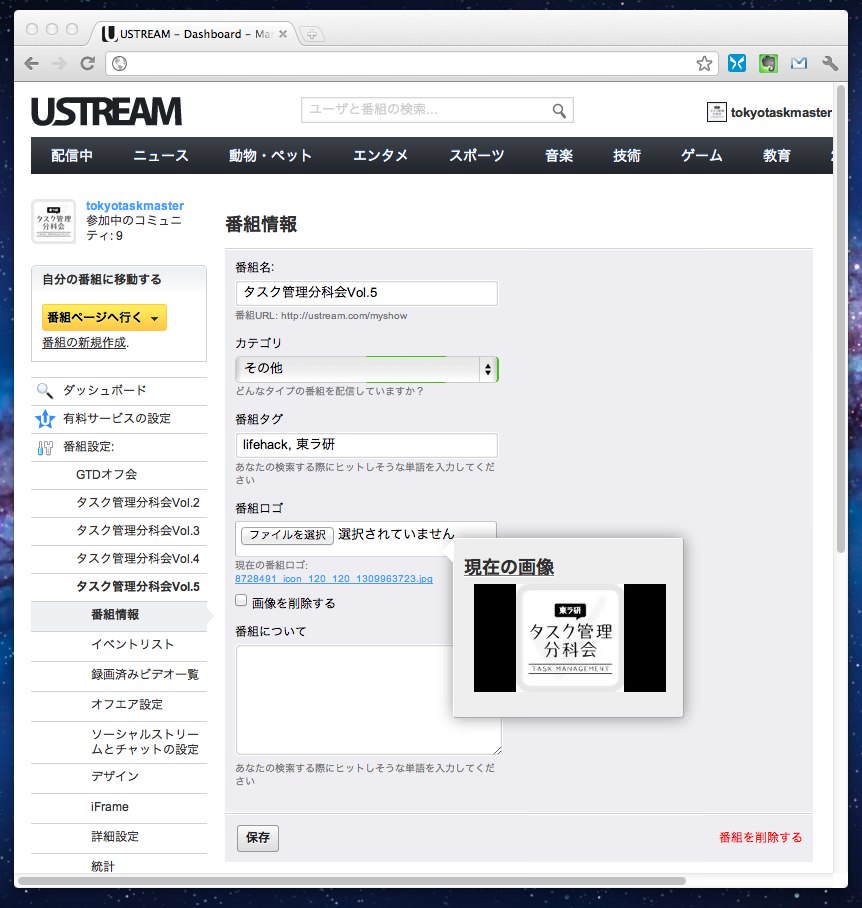The width and height of the screenshot is (862, 908).
Task: Focus the 番組タグ text field
Action: click(x=366, y=445)
